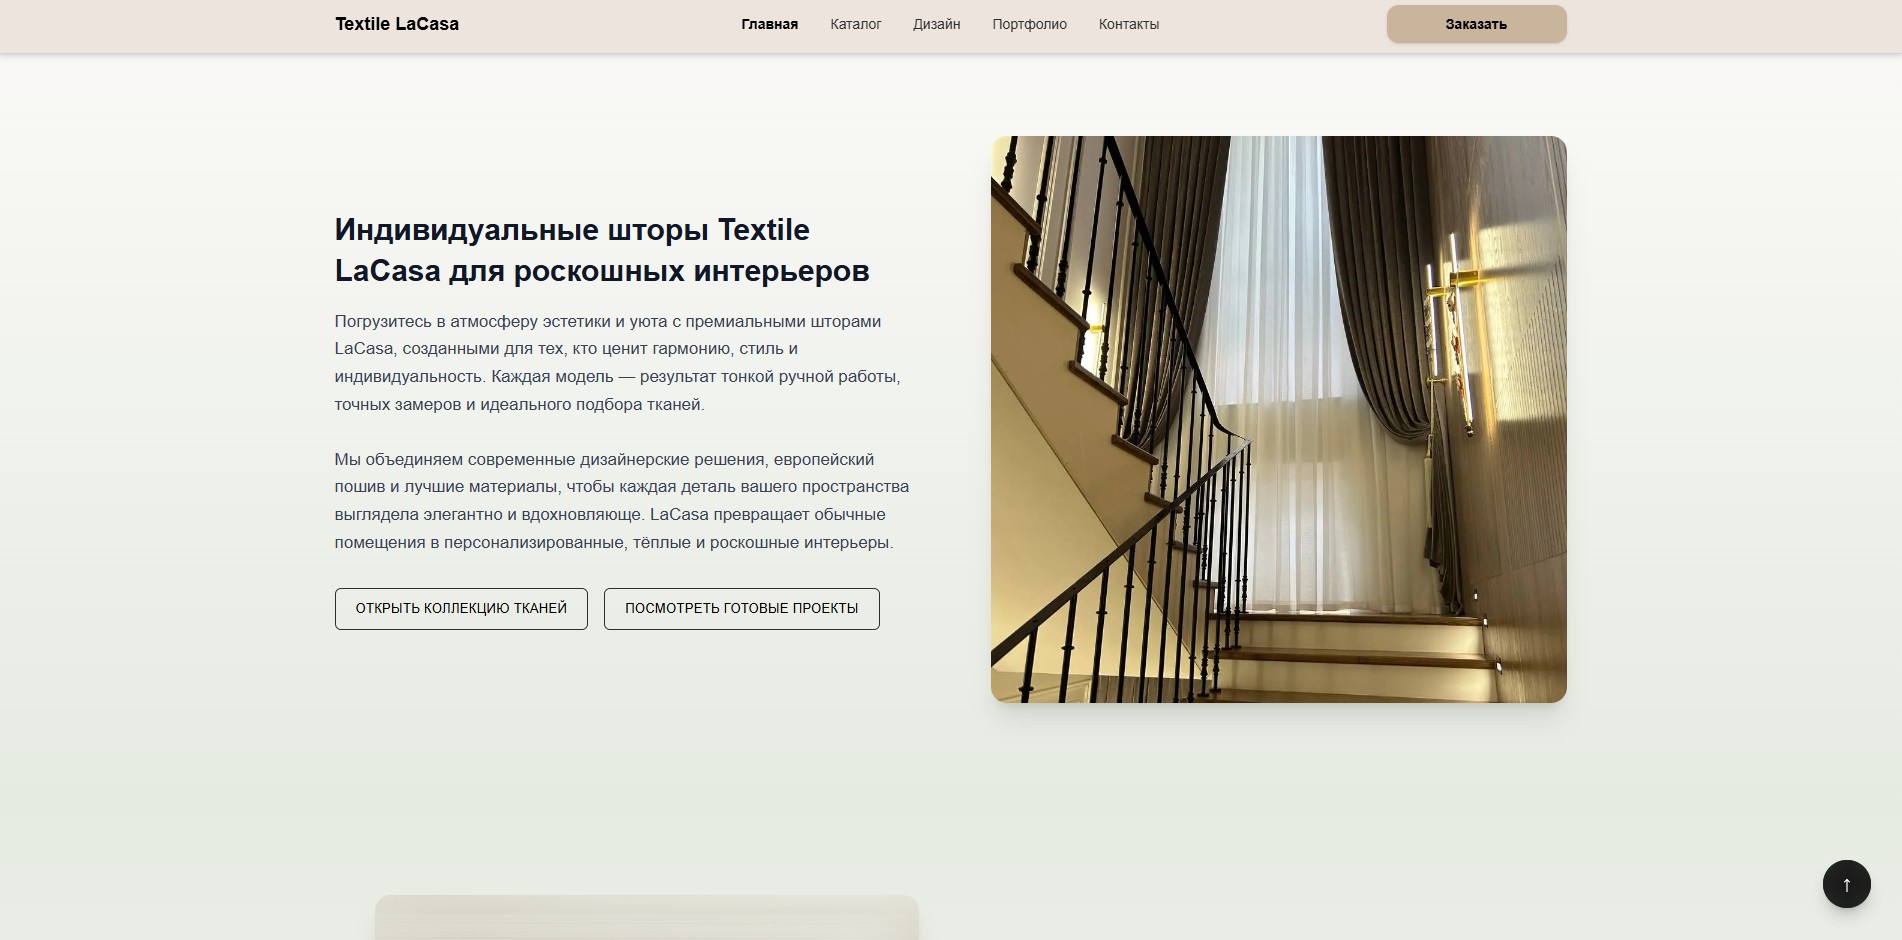Click the paragraph starting with Мы объединяем
1902x940 pixels.
[621, 501]
